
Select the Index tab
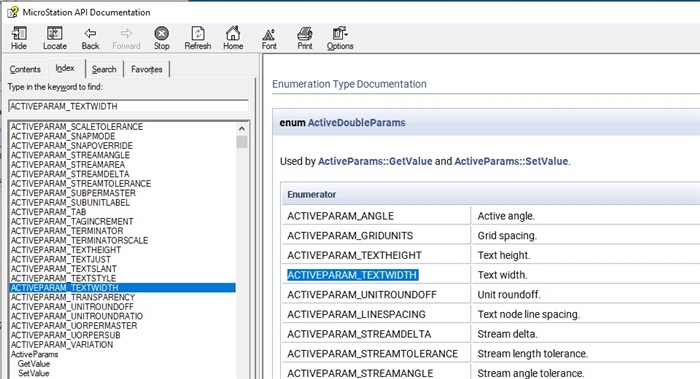click(x=65, y=68)
